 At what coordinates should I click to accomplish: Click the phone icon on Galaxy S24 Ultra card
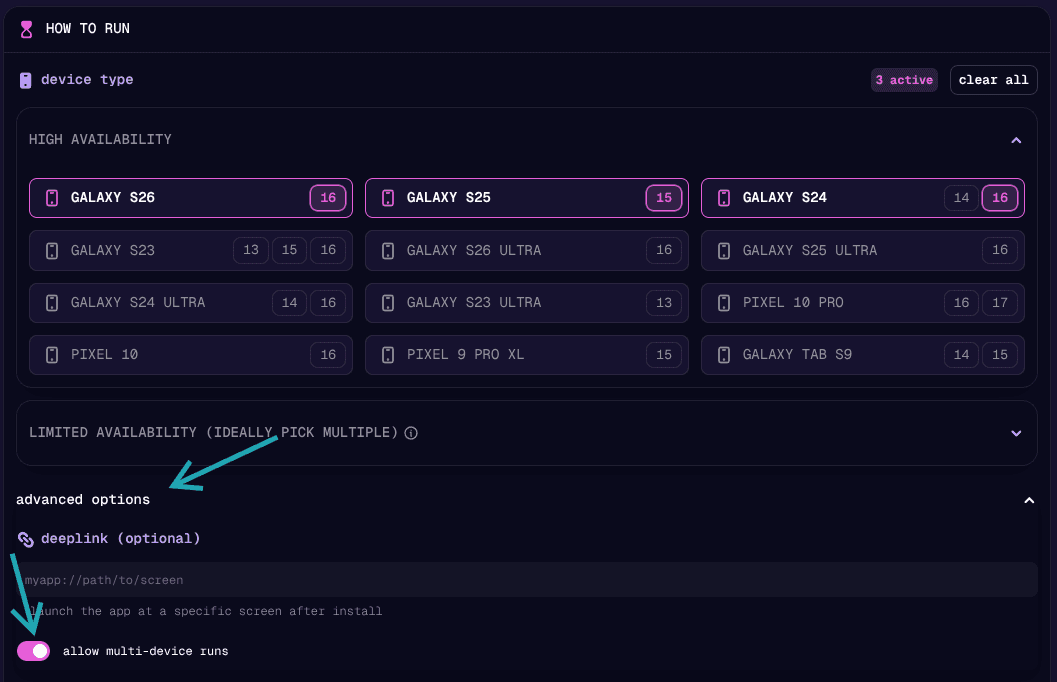(52, 303)
